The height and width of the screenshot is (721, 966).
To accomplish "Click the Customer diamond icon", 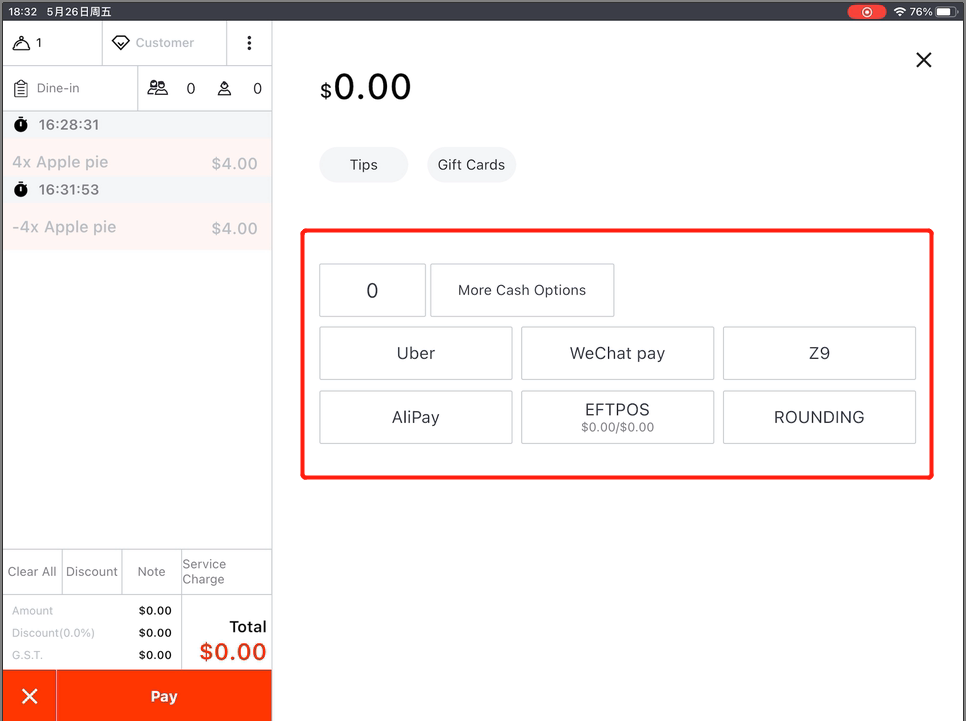I will [121, 43].
